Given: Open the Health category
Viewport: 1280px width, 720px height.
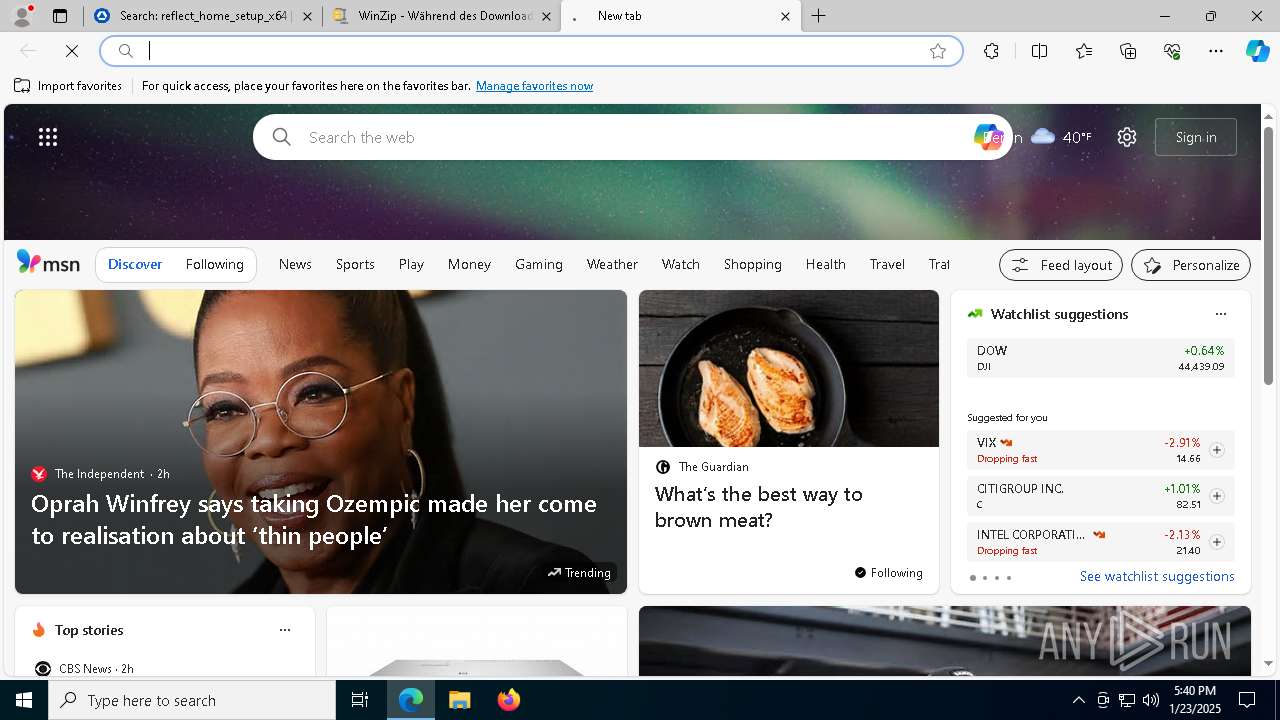Looking at the screenshot, I should click(825, 264).
